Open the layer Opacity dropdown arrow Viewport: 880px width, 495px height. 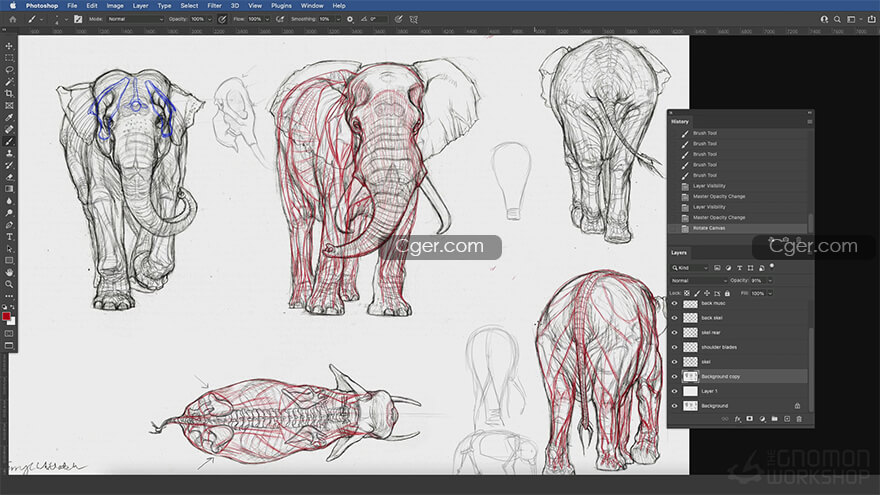click(770, 280)
